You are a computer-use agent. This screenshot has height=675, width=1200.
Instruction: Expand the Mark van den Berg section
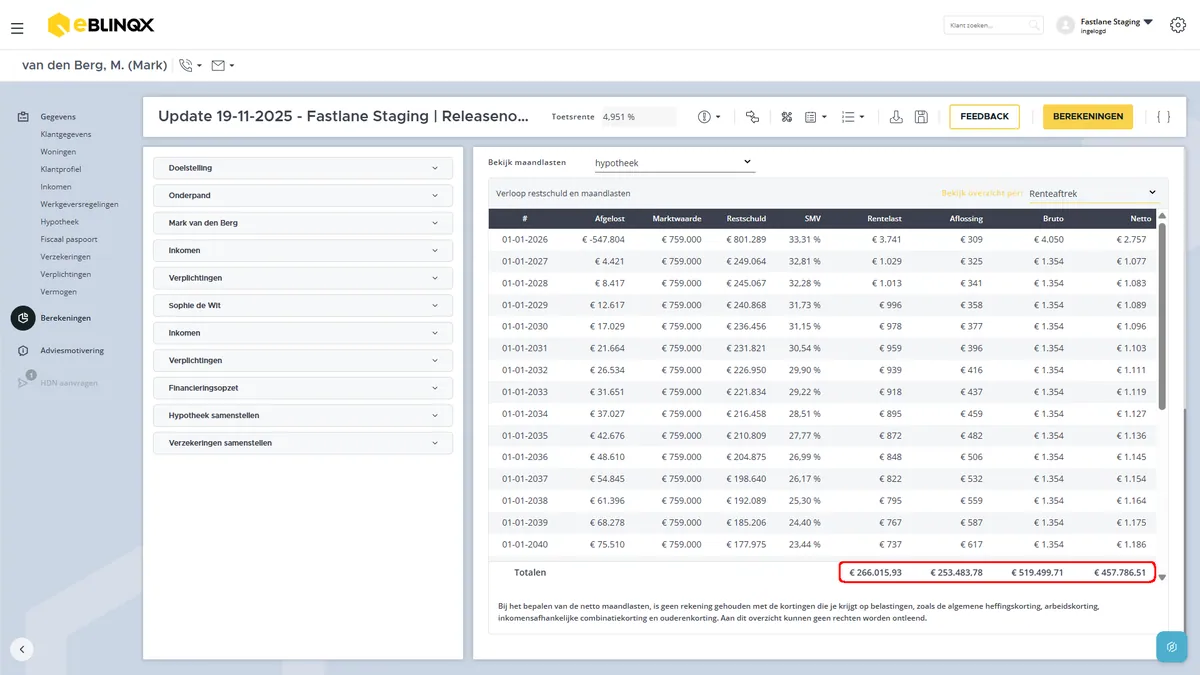[x=303, y=223]
